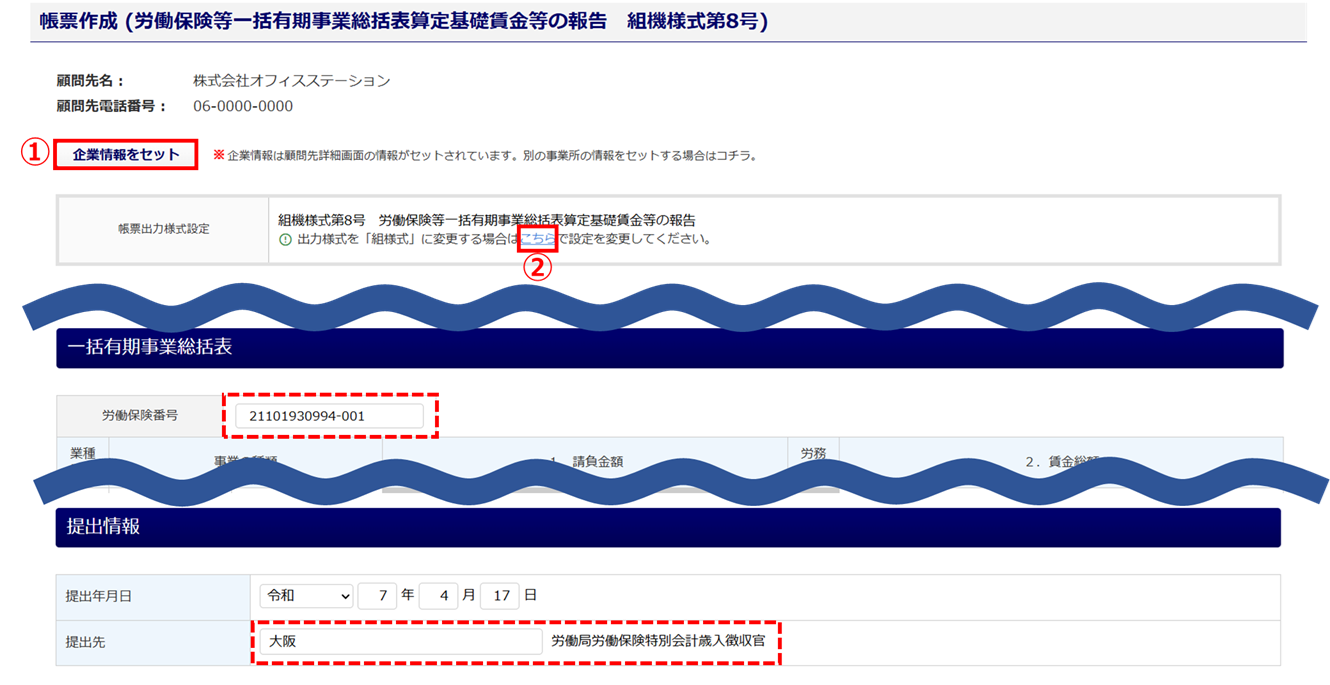The image size is (1330, 685).
Task: Select the 労働保険番号 label cell
Action: [140, 415]
